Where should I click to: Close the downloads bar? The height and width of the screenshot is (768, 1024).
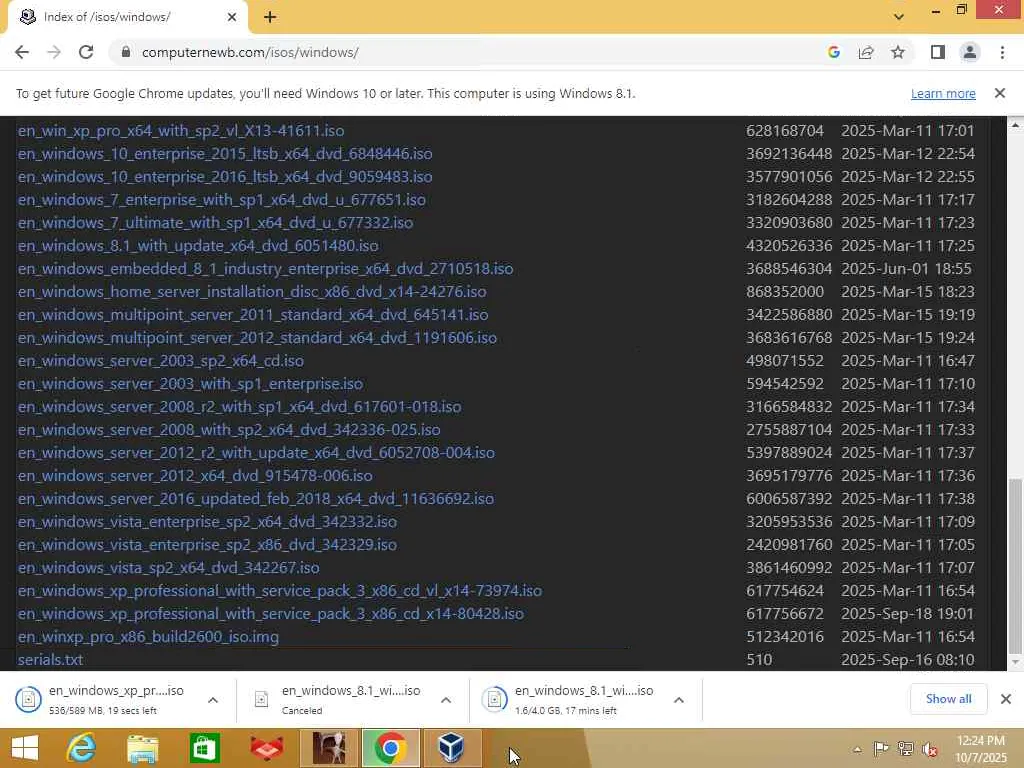pos(1006,699)
